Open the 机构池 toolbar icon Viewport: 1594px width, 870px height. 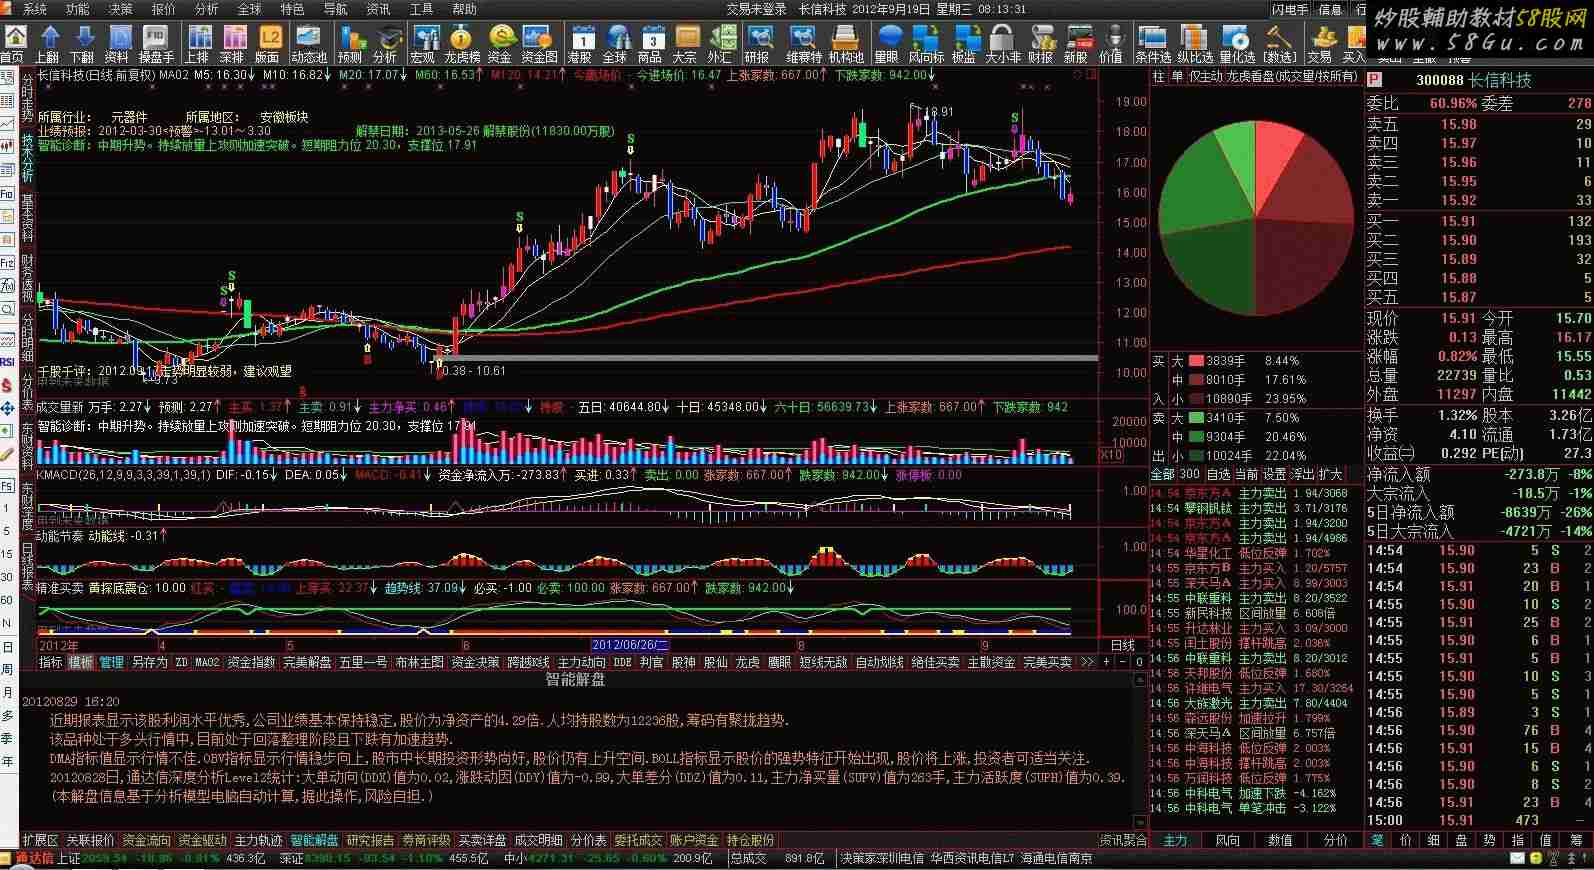coord(846,44)
